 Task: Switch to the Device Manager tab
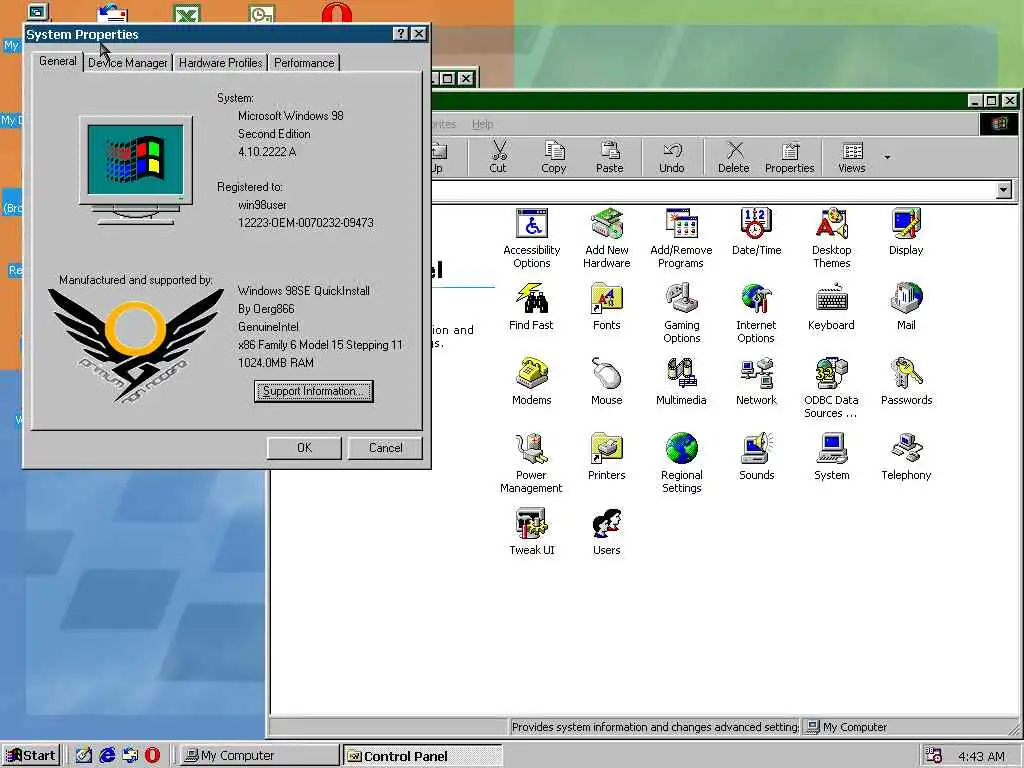tap(127, 63)
